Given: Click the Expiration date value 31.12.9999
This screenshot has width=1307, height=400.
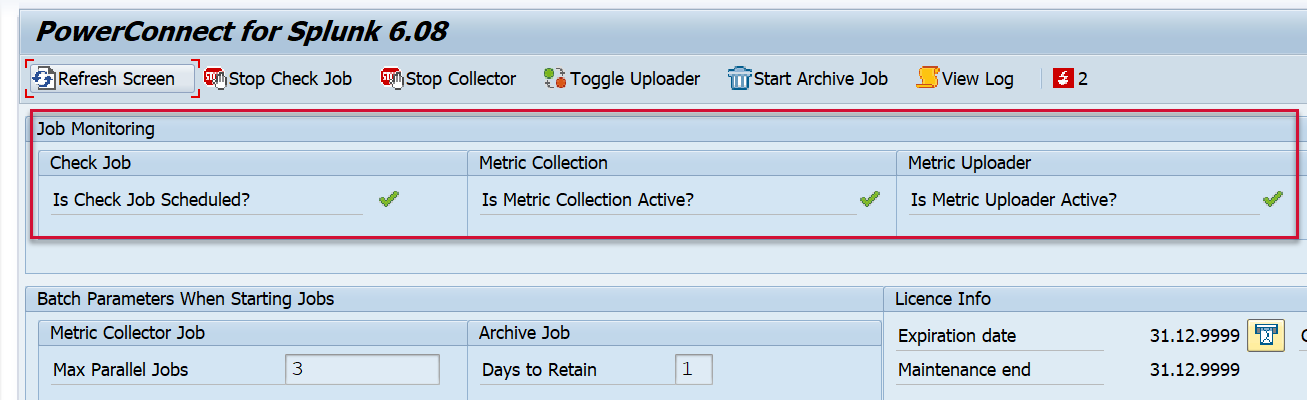Looking at the screenshot, I should pos(1194,336).
